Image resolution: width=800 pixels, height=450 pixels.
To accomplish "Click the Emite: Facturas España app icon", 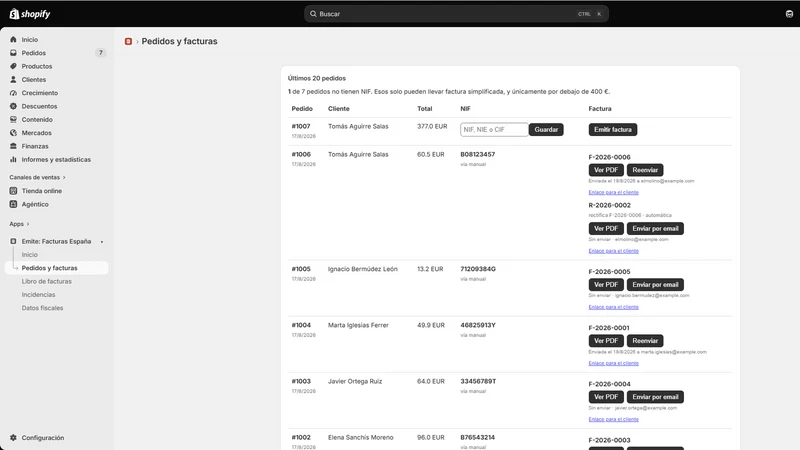I will tap(13, 241).
